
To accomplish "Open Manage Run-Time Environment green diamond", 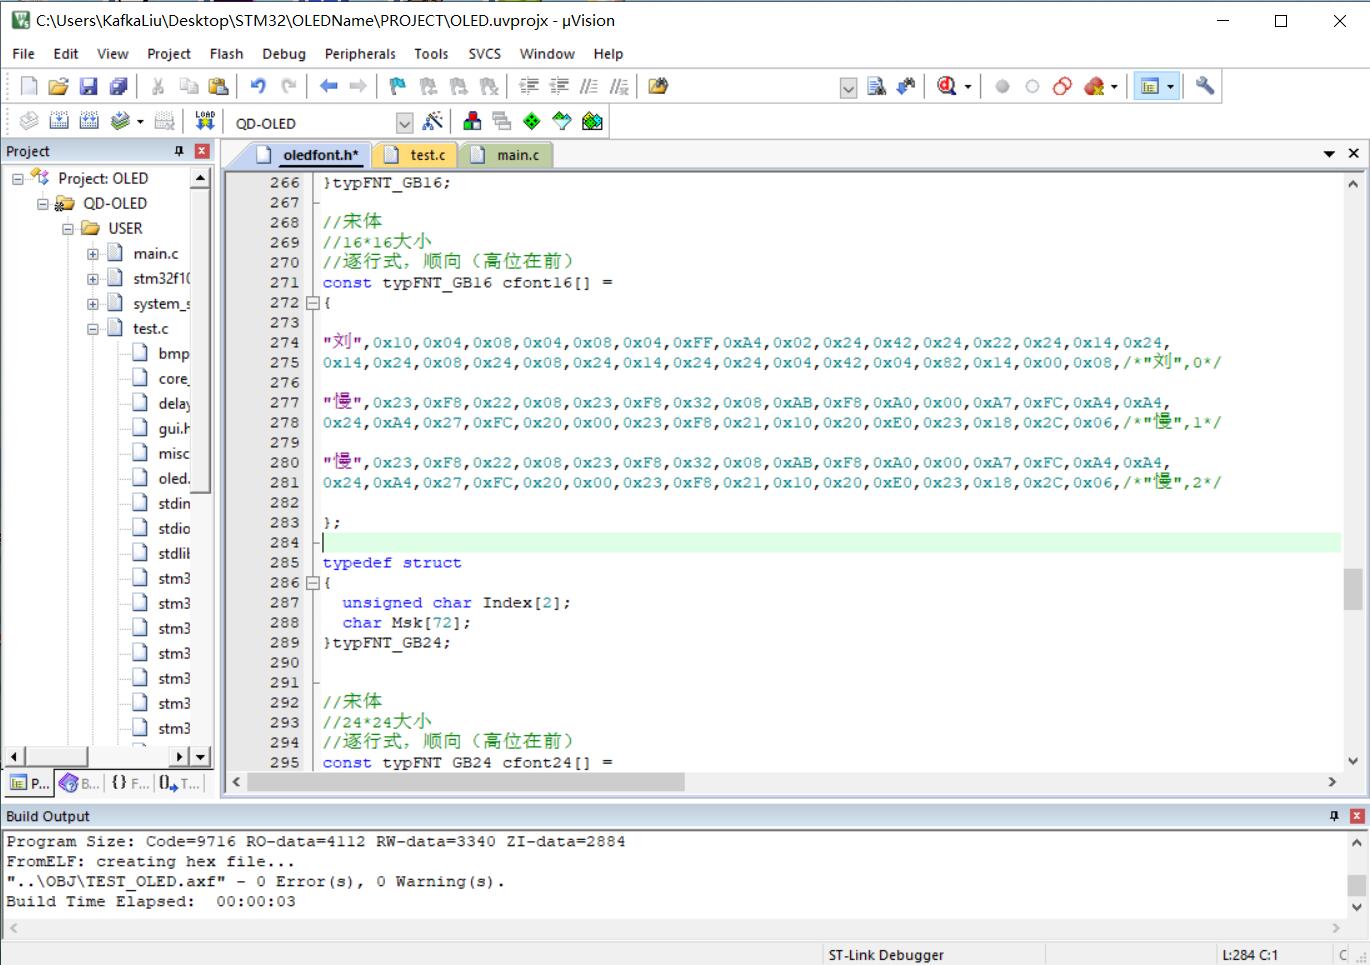I will click(x=532, y=122).
